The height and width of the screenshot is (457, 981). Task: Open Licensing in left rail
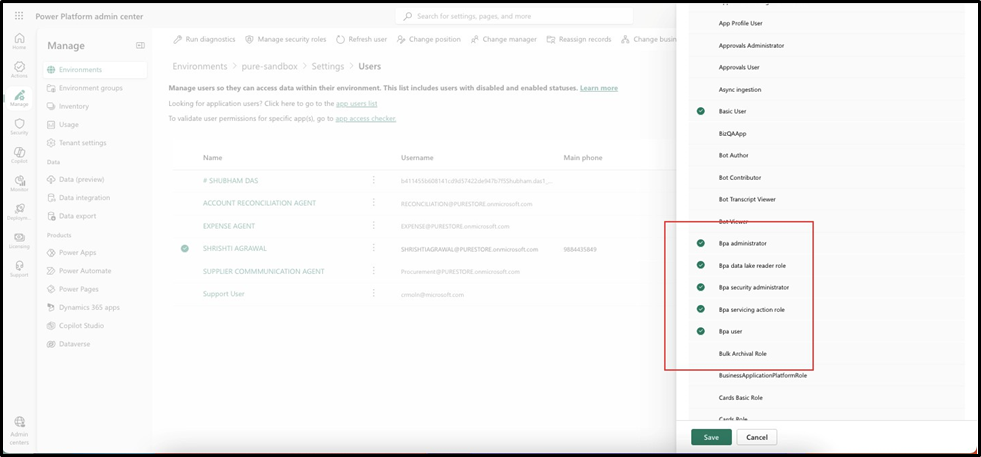click(x=19, y=241)
